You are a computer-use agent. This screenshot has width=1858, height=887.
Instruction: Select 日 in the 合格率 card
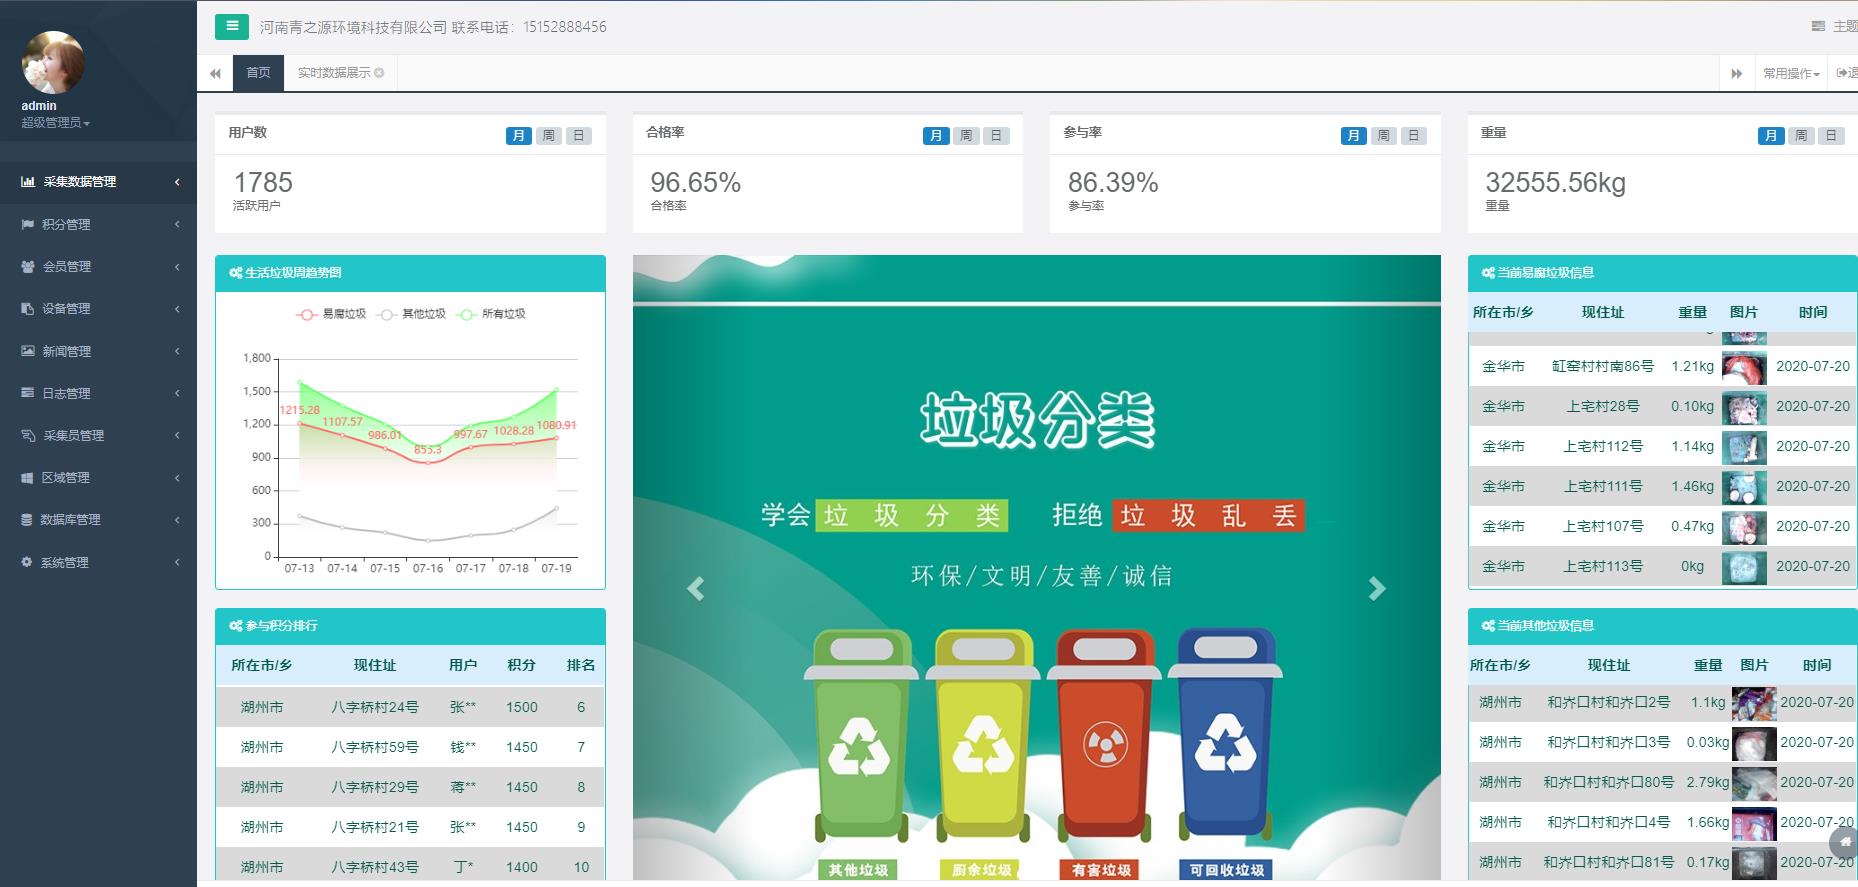995,136
